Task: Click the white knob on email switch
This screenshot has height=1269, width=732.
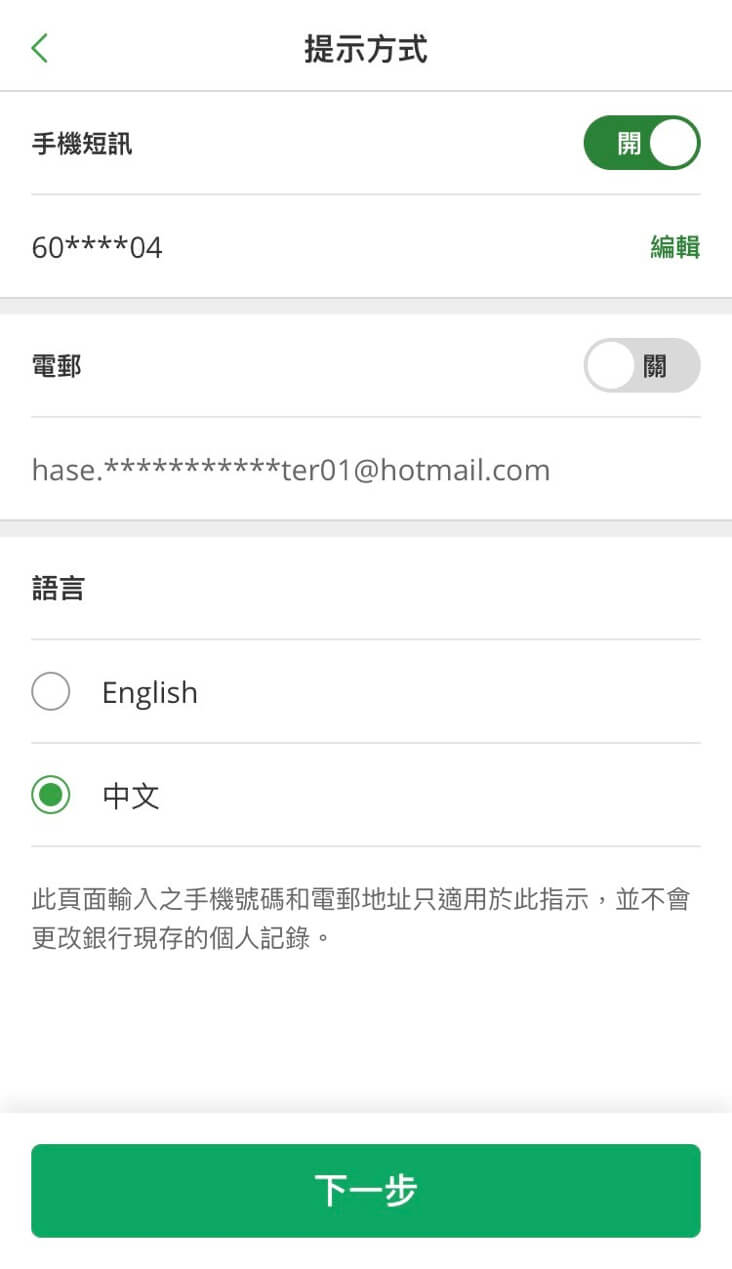Action: coord(611,365)
